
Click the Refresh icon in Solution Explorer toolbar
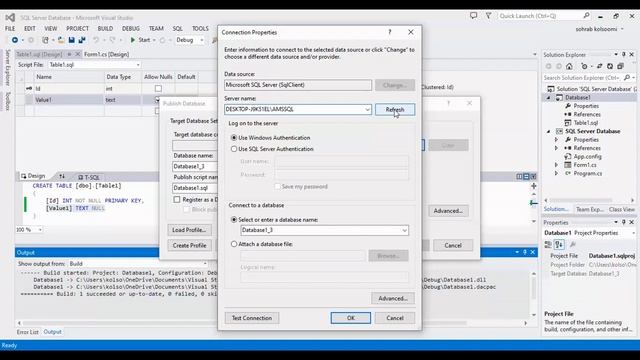pyautogui.click(x=610, y=66)
